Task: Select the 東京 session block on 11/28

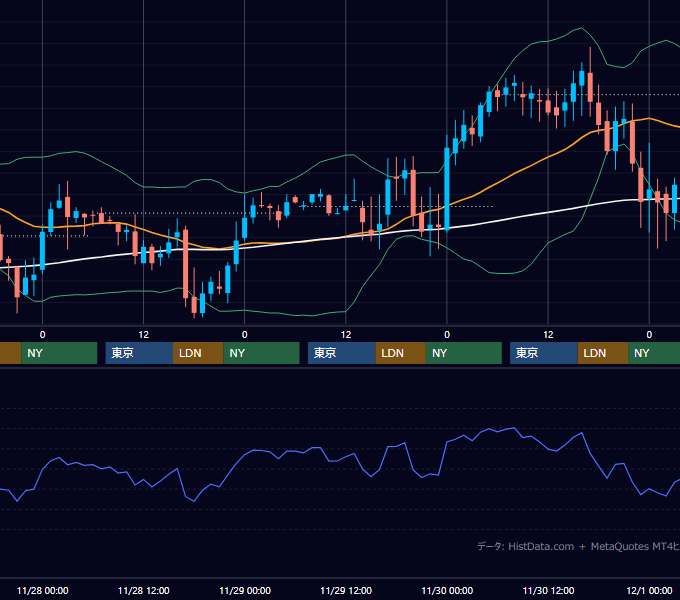Action: [x=139, y=353]
